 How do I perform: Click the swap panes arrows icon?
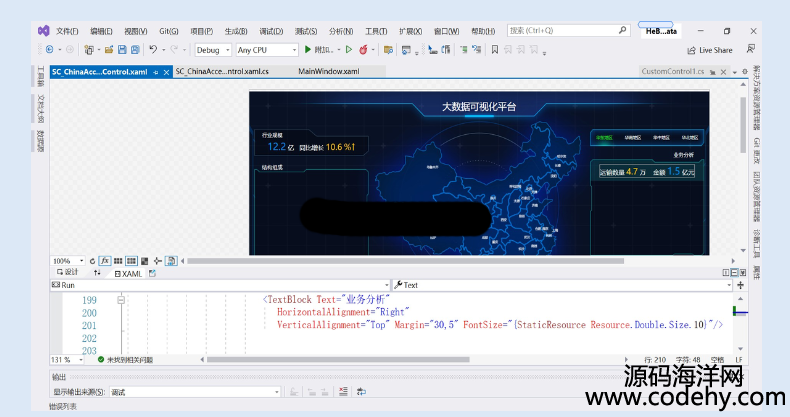tap(97, 272)
